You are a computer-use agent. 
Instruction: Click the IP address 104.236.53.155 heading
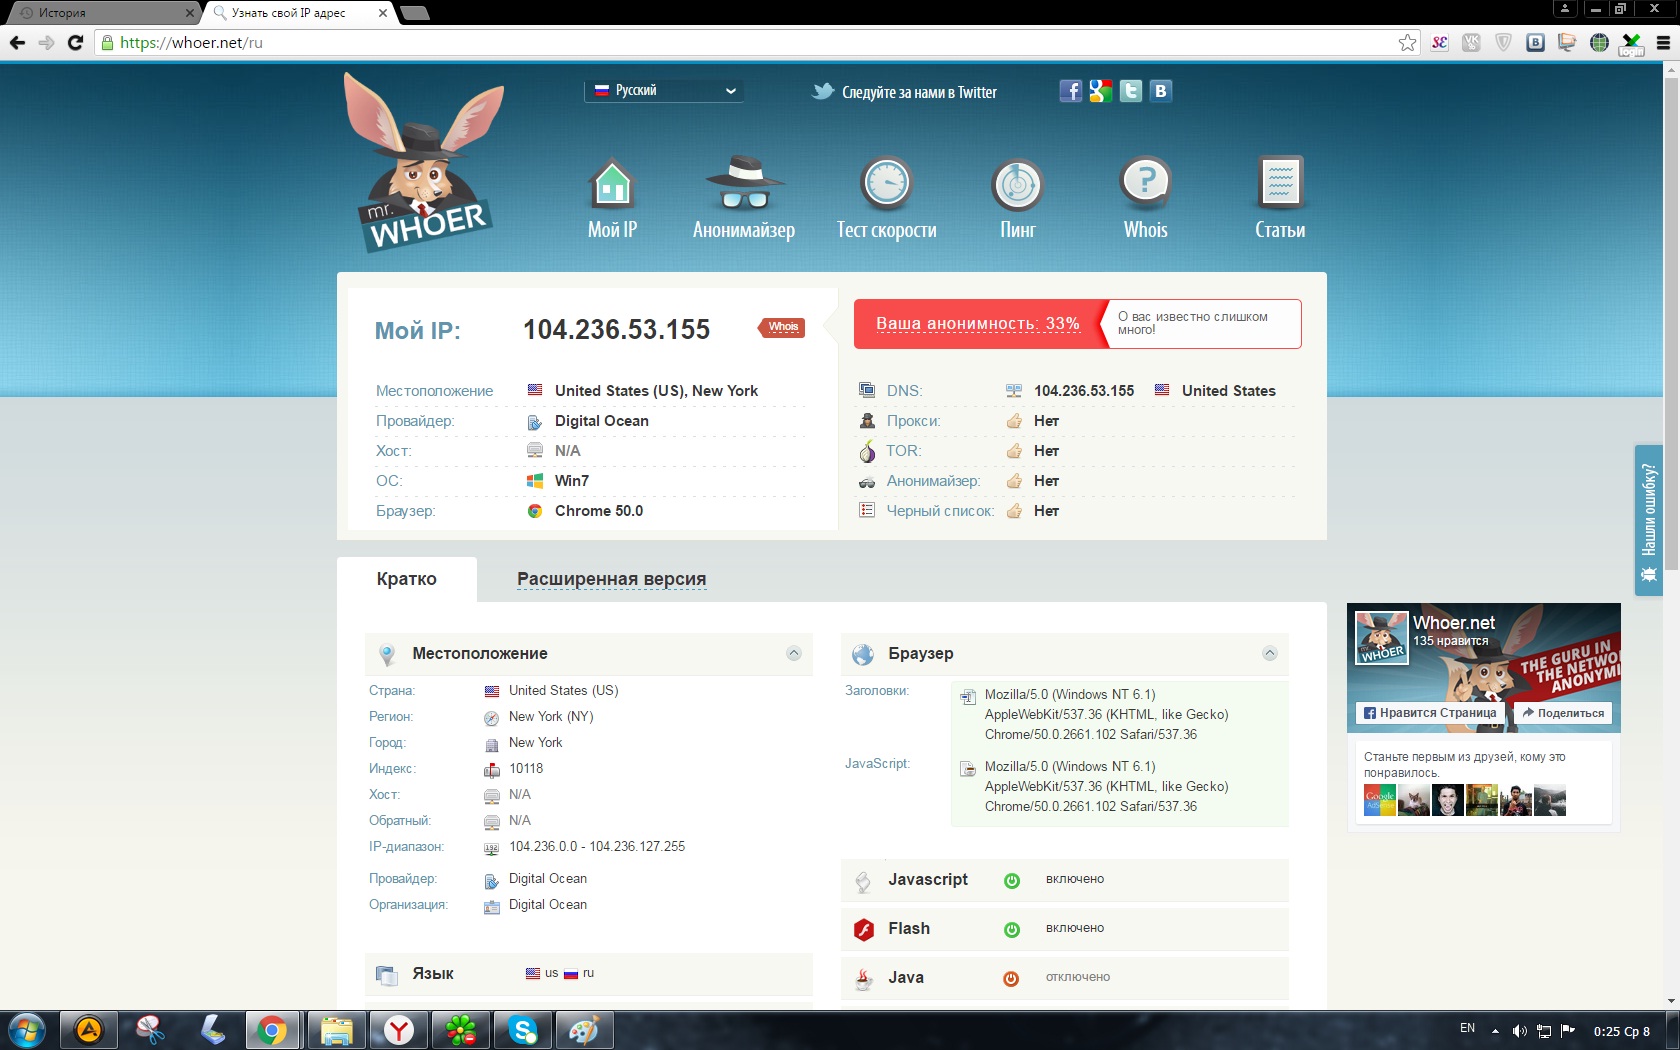[616, 329]
